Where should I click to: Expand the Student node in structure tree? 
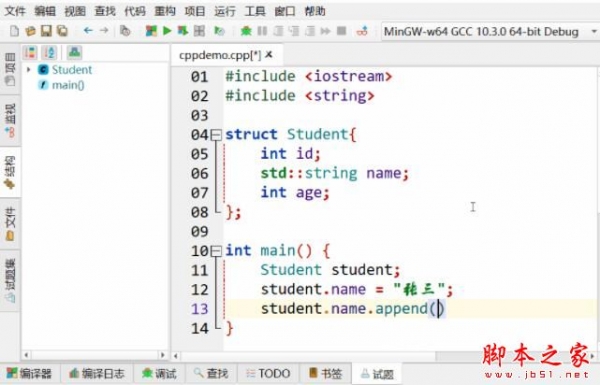point(28,70)
